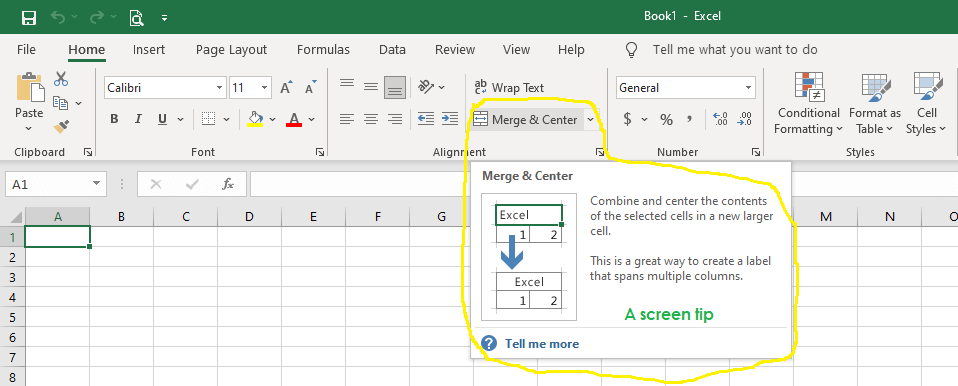Screen dimensions: 958x386
Task: Click the Tell me what you want to do box
Action: pyautogui.click(x=735, y=49)
